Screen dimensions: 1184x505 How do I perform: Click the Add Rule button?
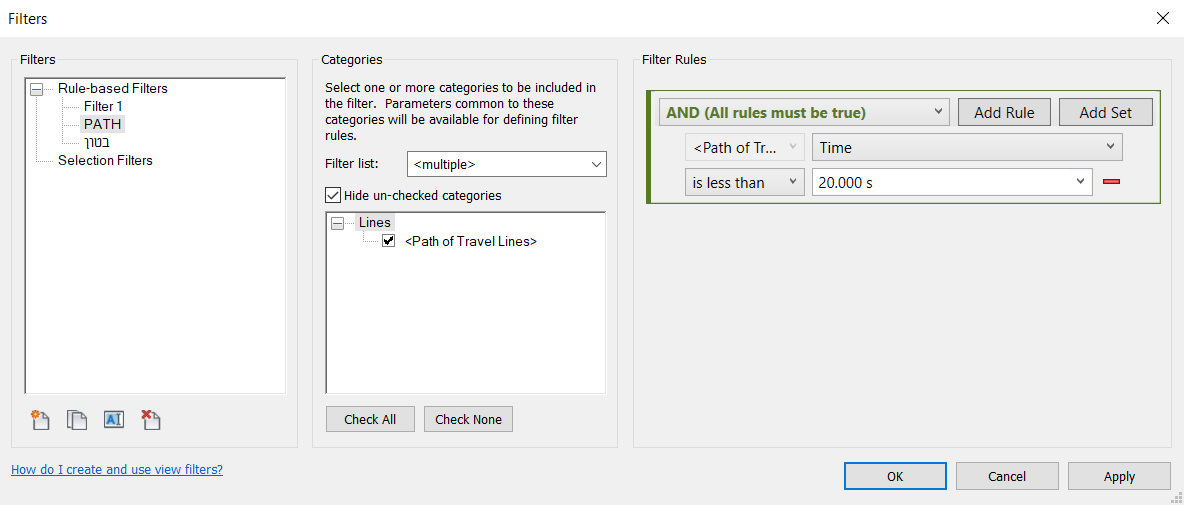tap(1004, 112)
